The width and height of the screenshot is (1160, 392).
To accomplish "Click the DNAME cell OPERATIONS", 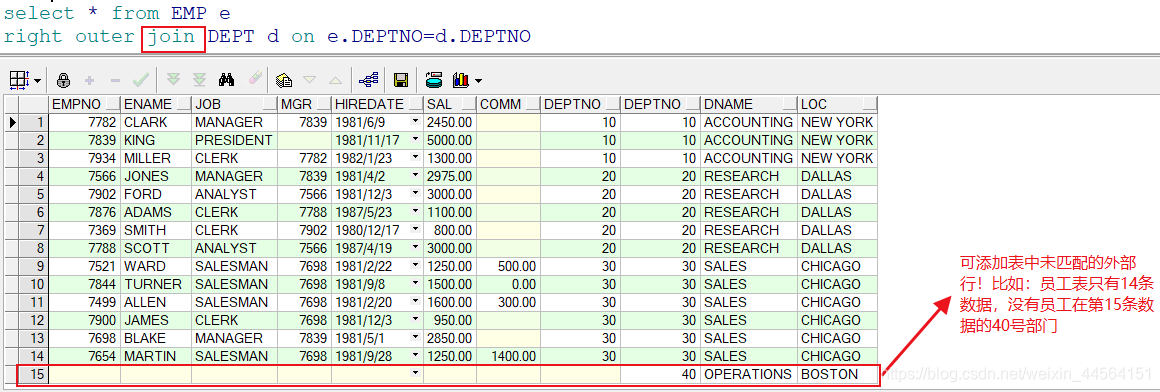I will click(749, 374).
